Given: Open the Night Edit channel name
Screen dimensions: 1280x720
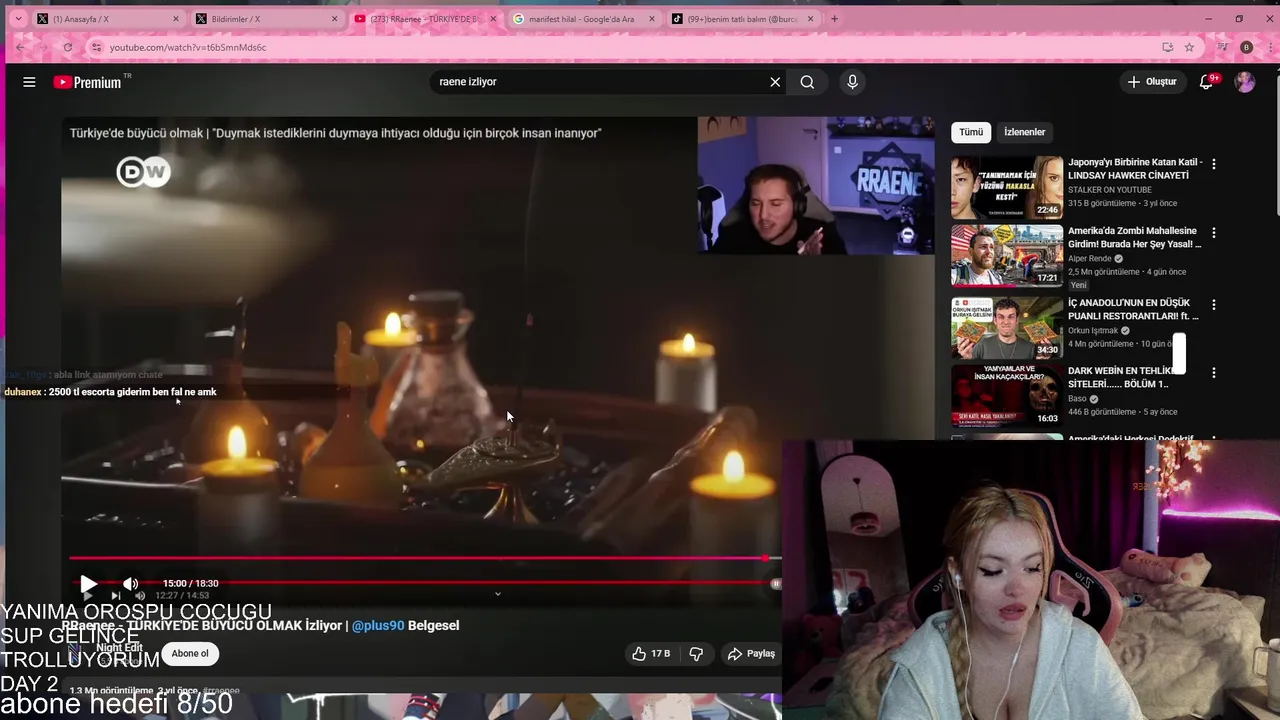Looking at the screenshot, I should tap(119, 648).
